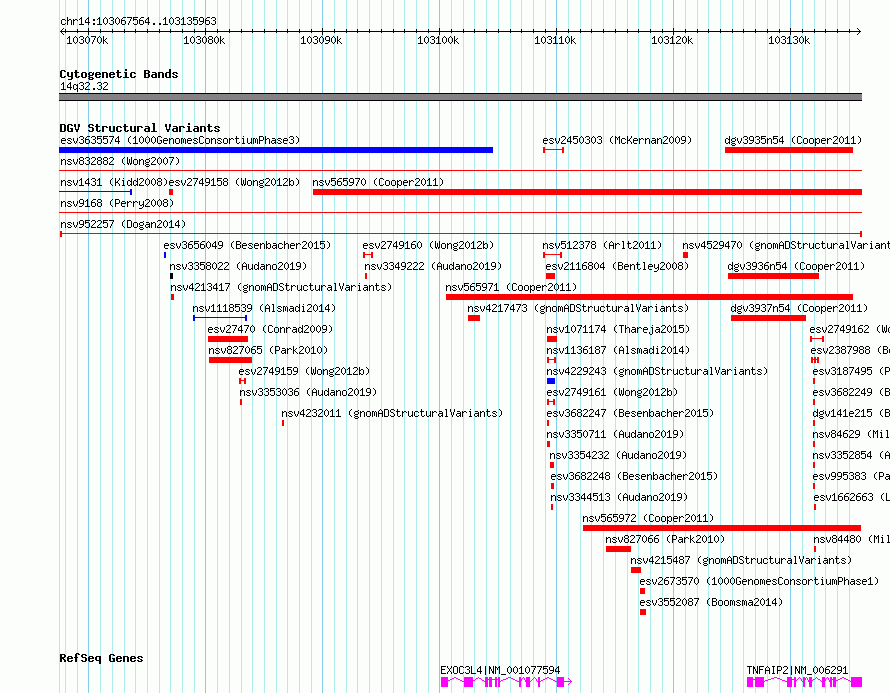Open the esv3187495 variant label

coord(851,371)
